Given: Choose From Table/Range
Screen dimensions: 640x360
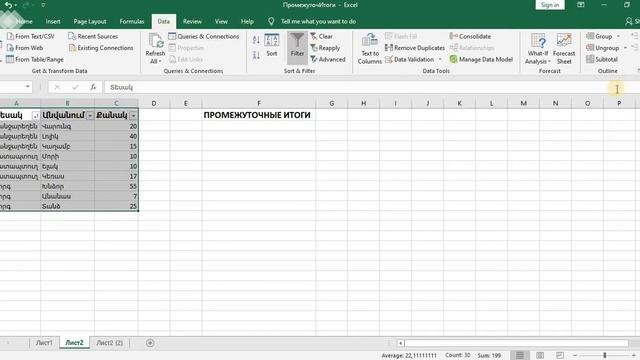Looking at the screenshot, I should coord(35,59).
